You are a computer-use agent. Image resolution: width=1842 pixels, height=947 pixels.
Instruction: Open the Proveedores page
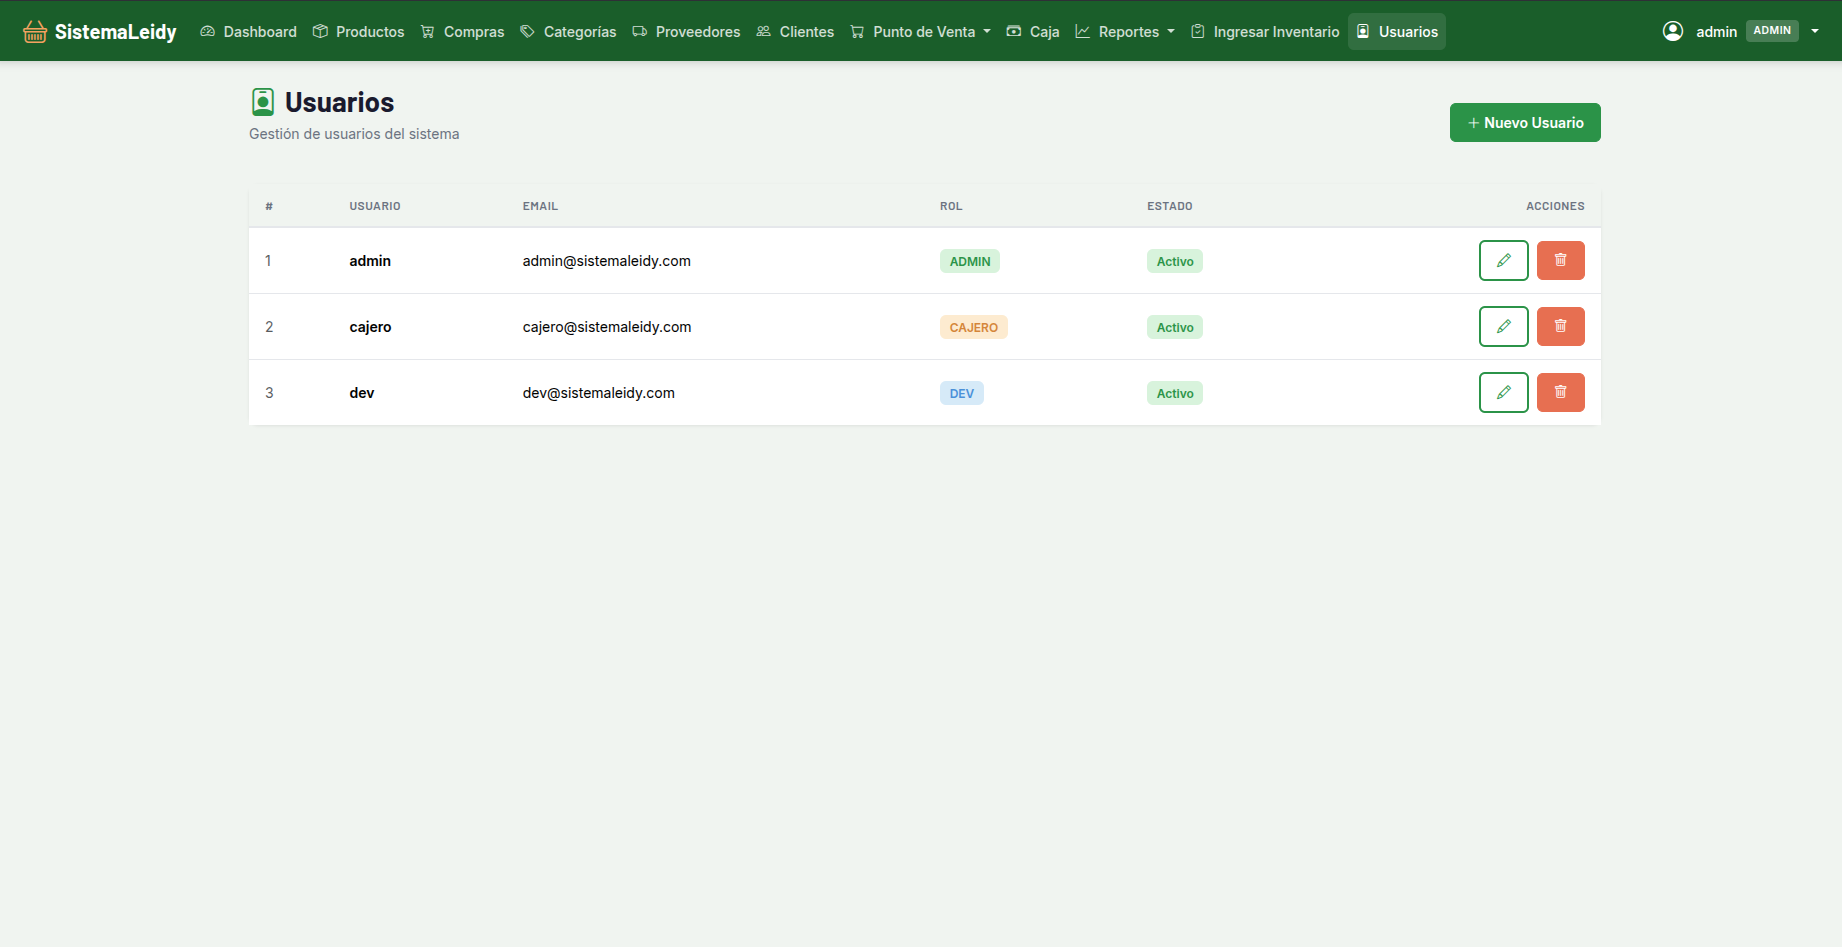tap(687, 32)
